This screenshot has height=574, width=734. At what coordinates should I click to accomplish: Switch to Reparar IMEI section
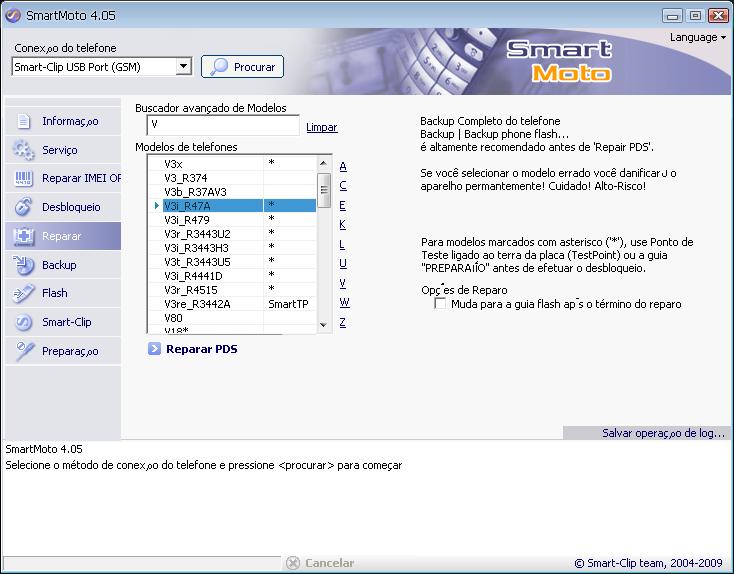[x=63, y=178]
